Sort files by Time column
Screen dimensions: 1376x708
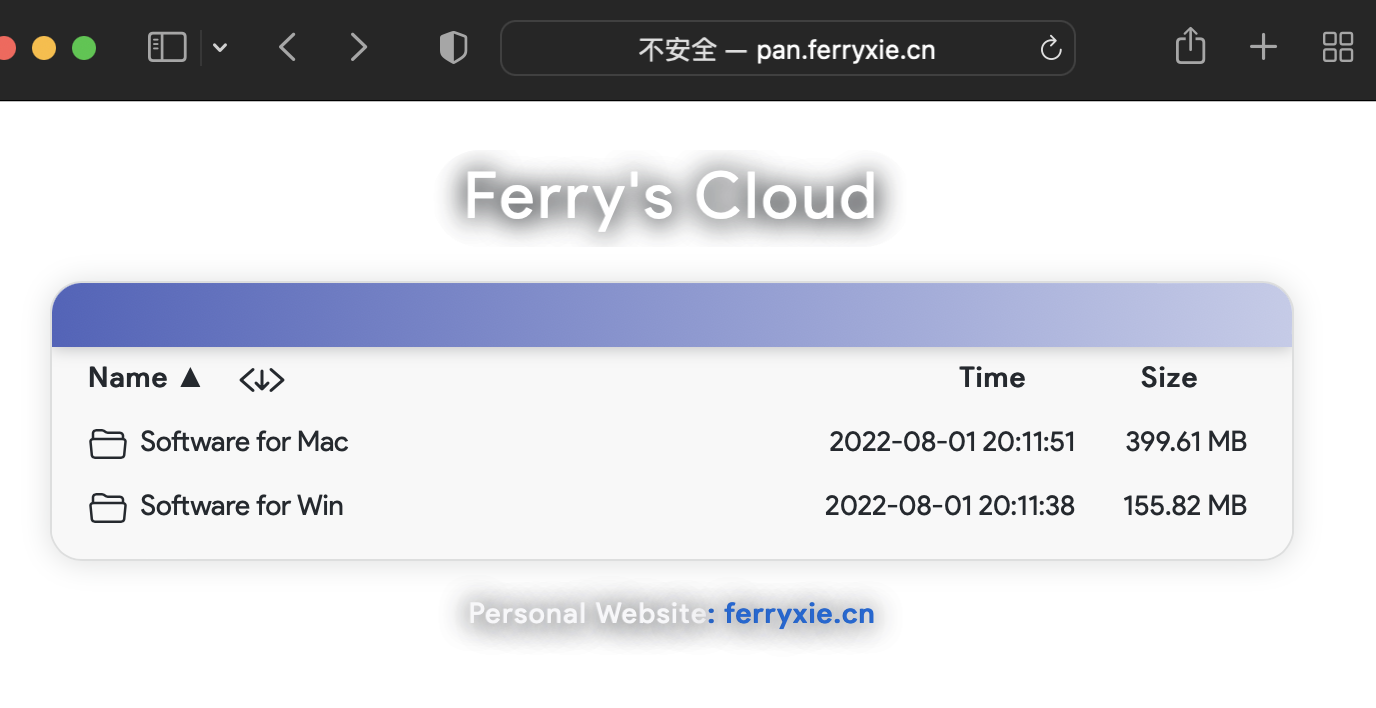click(991, 378)
